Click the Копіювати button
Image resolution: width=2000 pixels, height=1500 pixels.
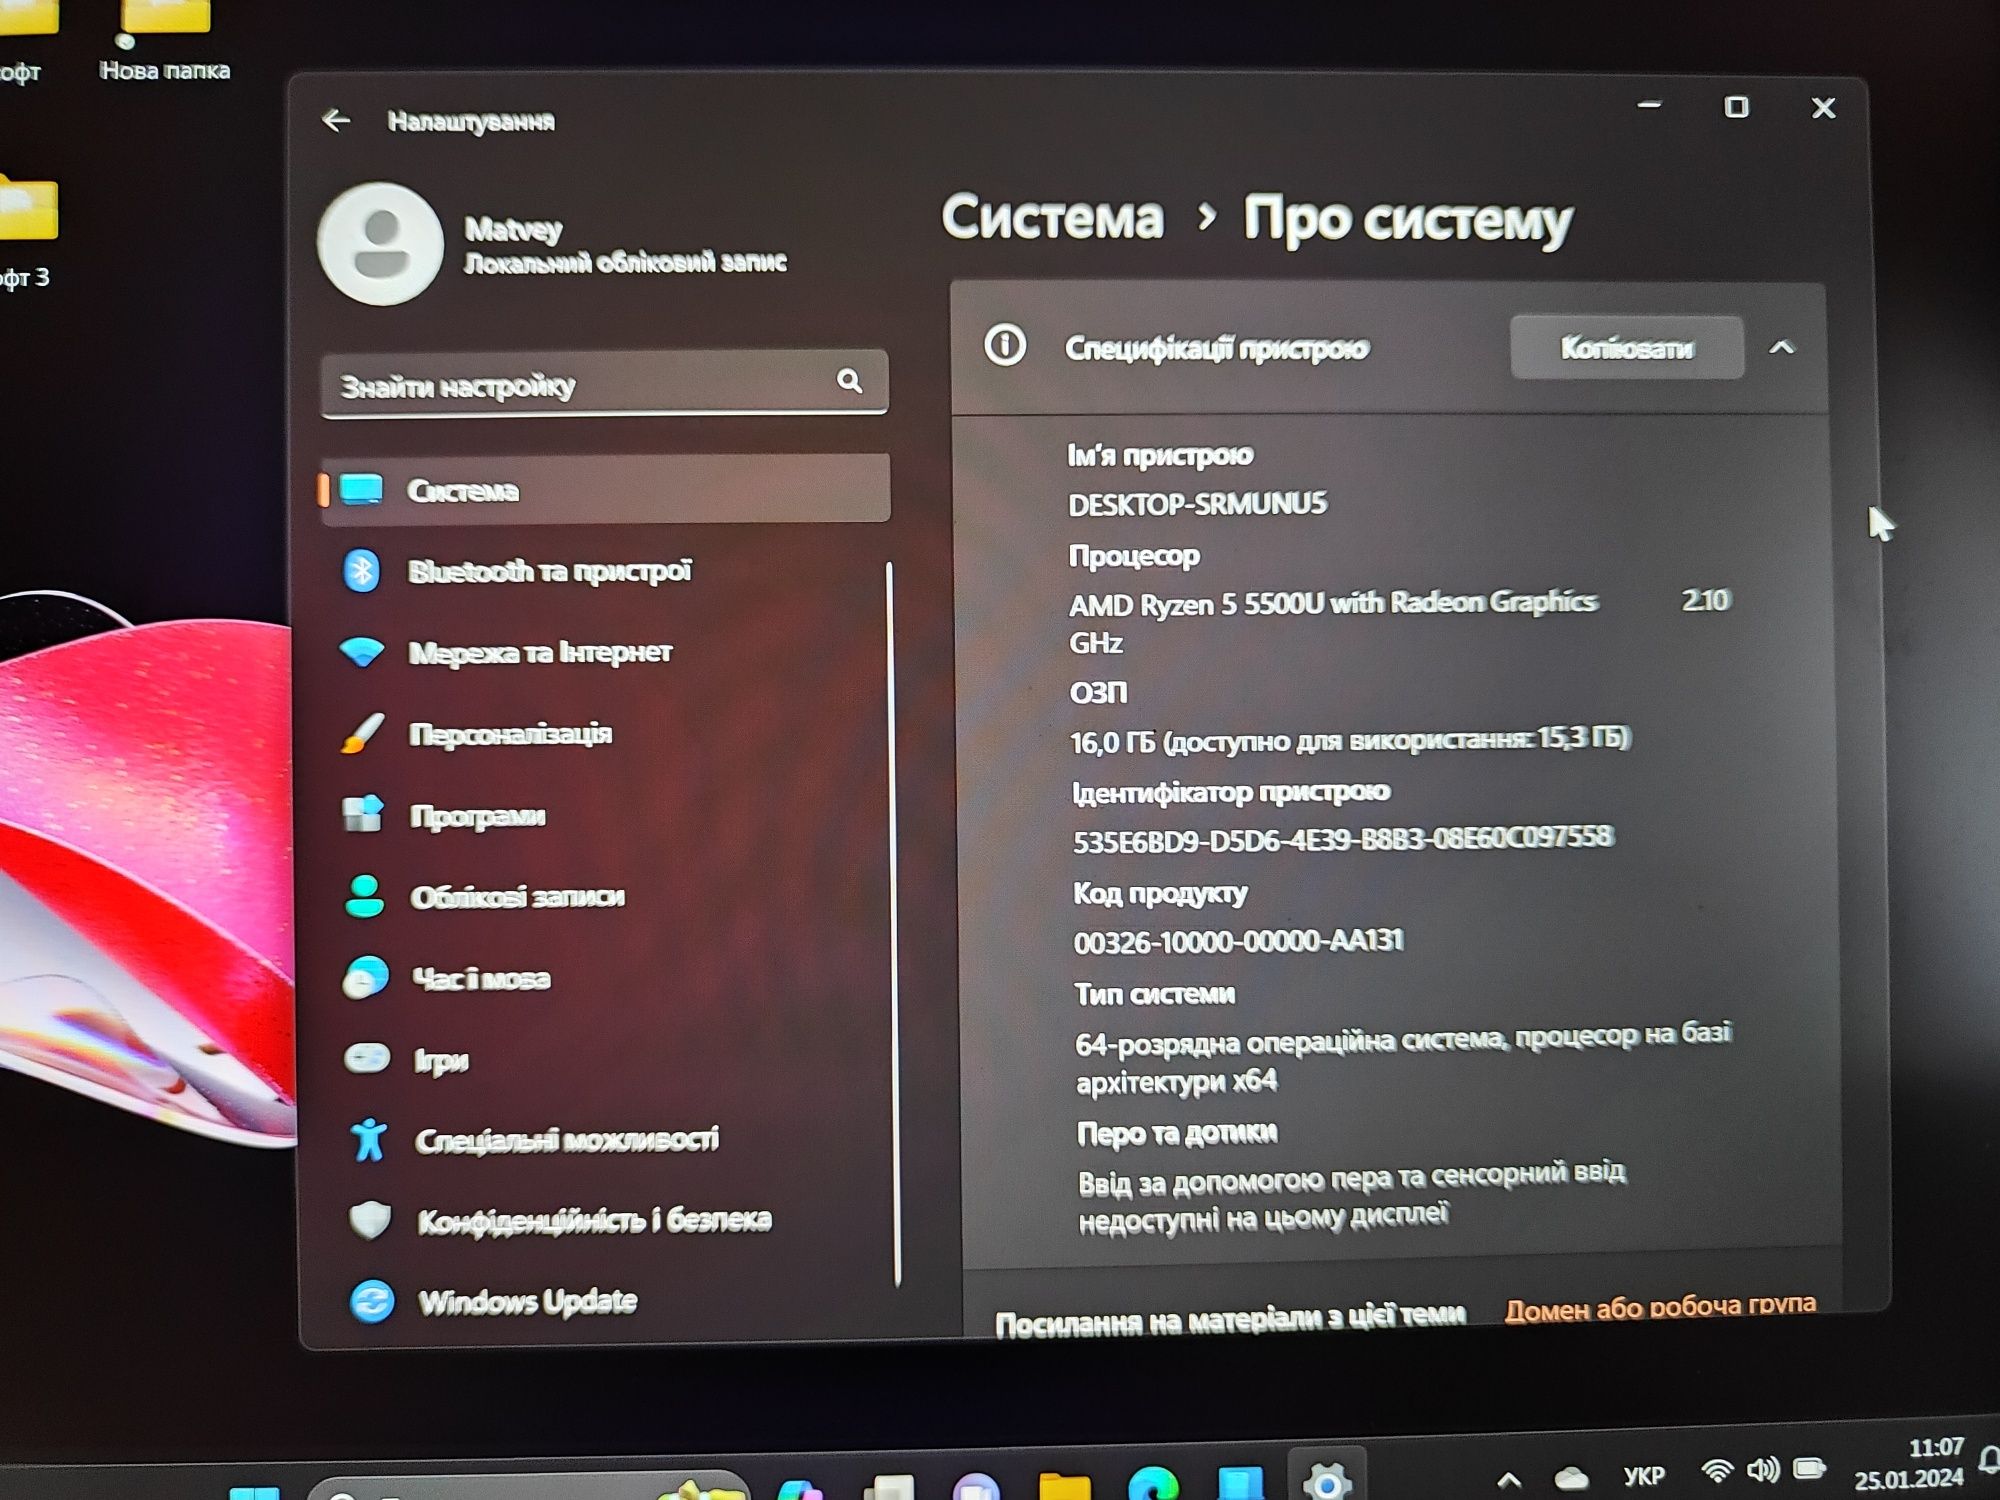(x=1627, y=347)
